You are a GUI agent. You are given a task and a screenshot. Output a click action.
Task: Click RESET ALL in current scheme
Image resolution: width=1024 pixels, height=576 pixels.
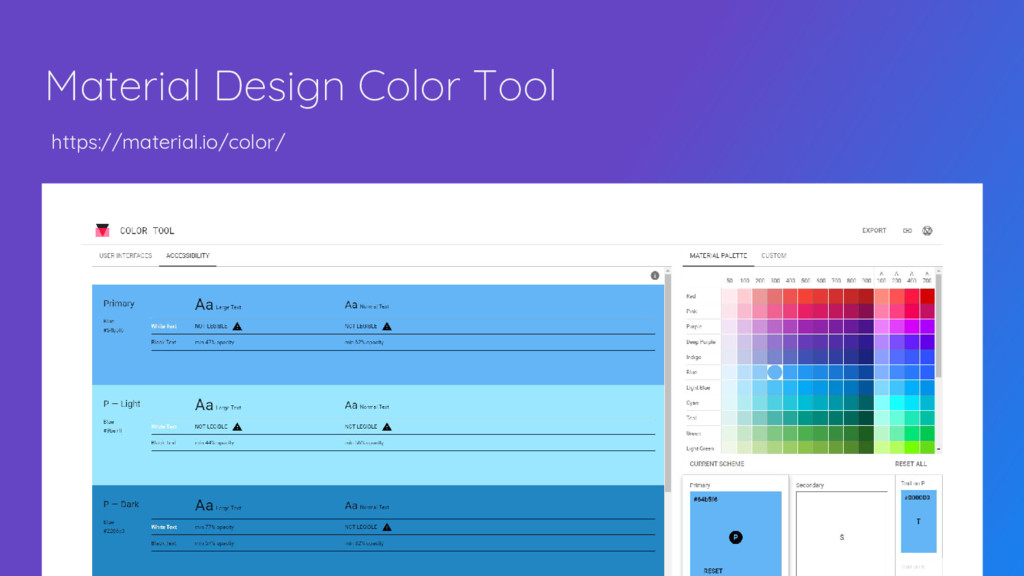tap(910, 464)
